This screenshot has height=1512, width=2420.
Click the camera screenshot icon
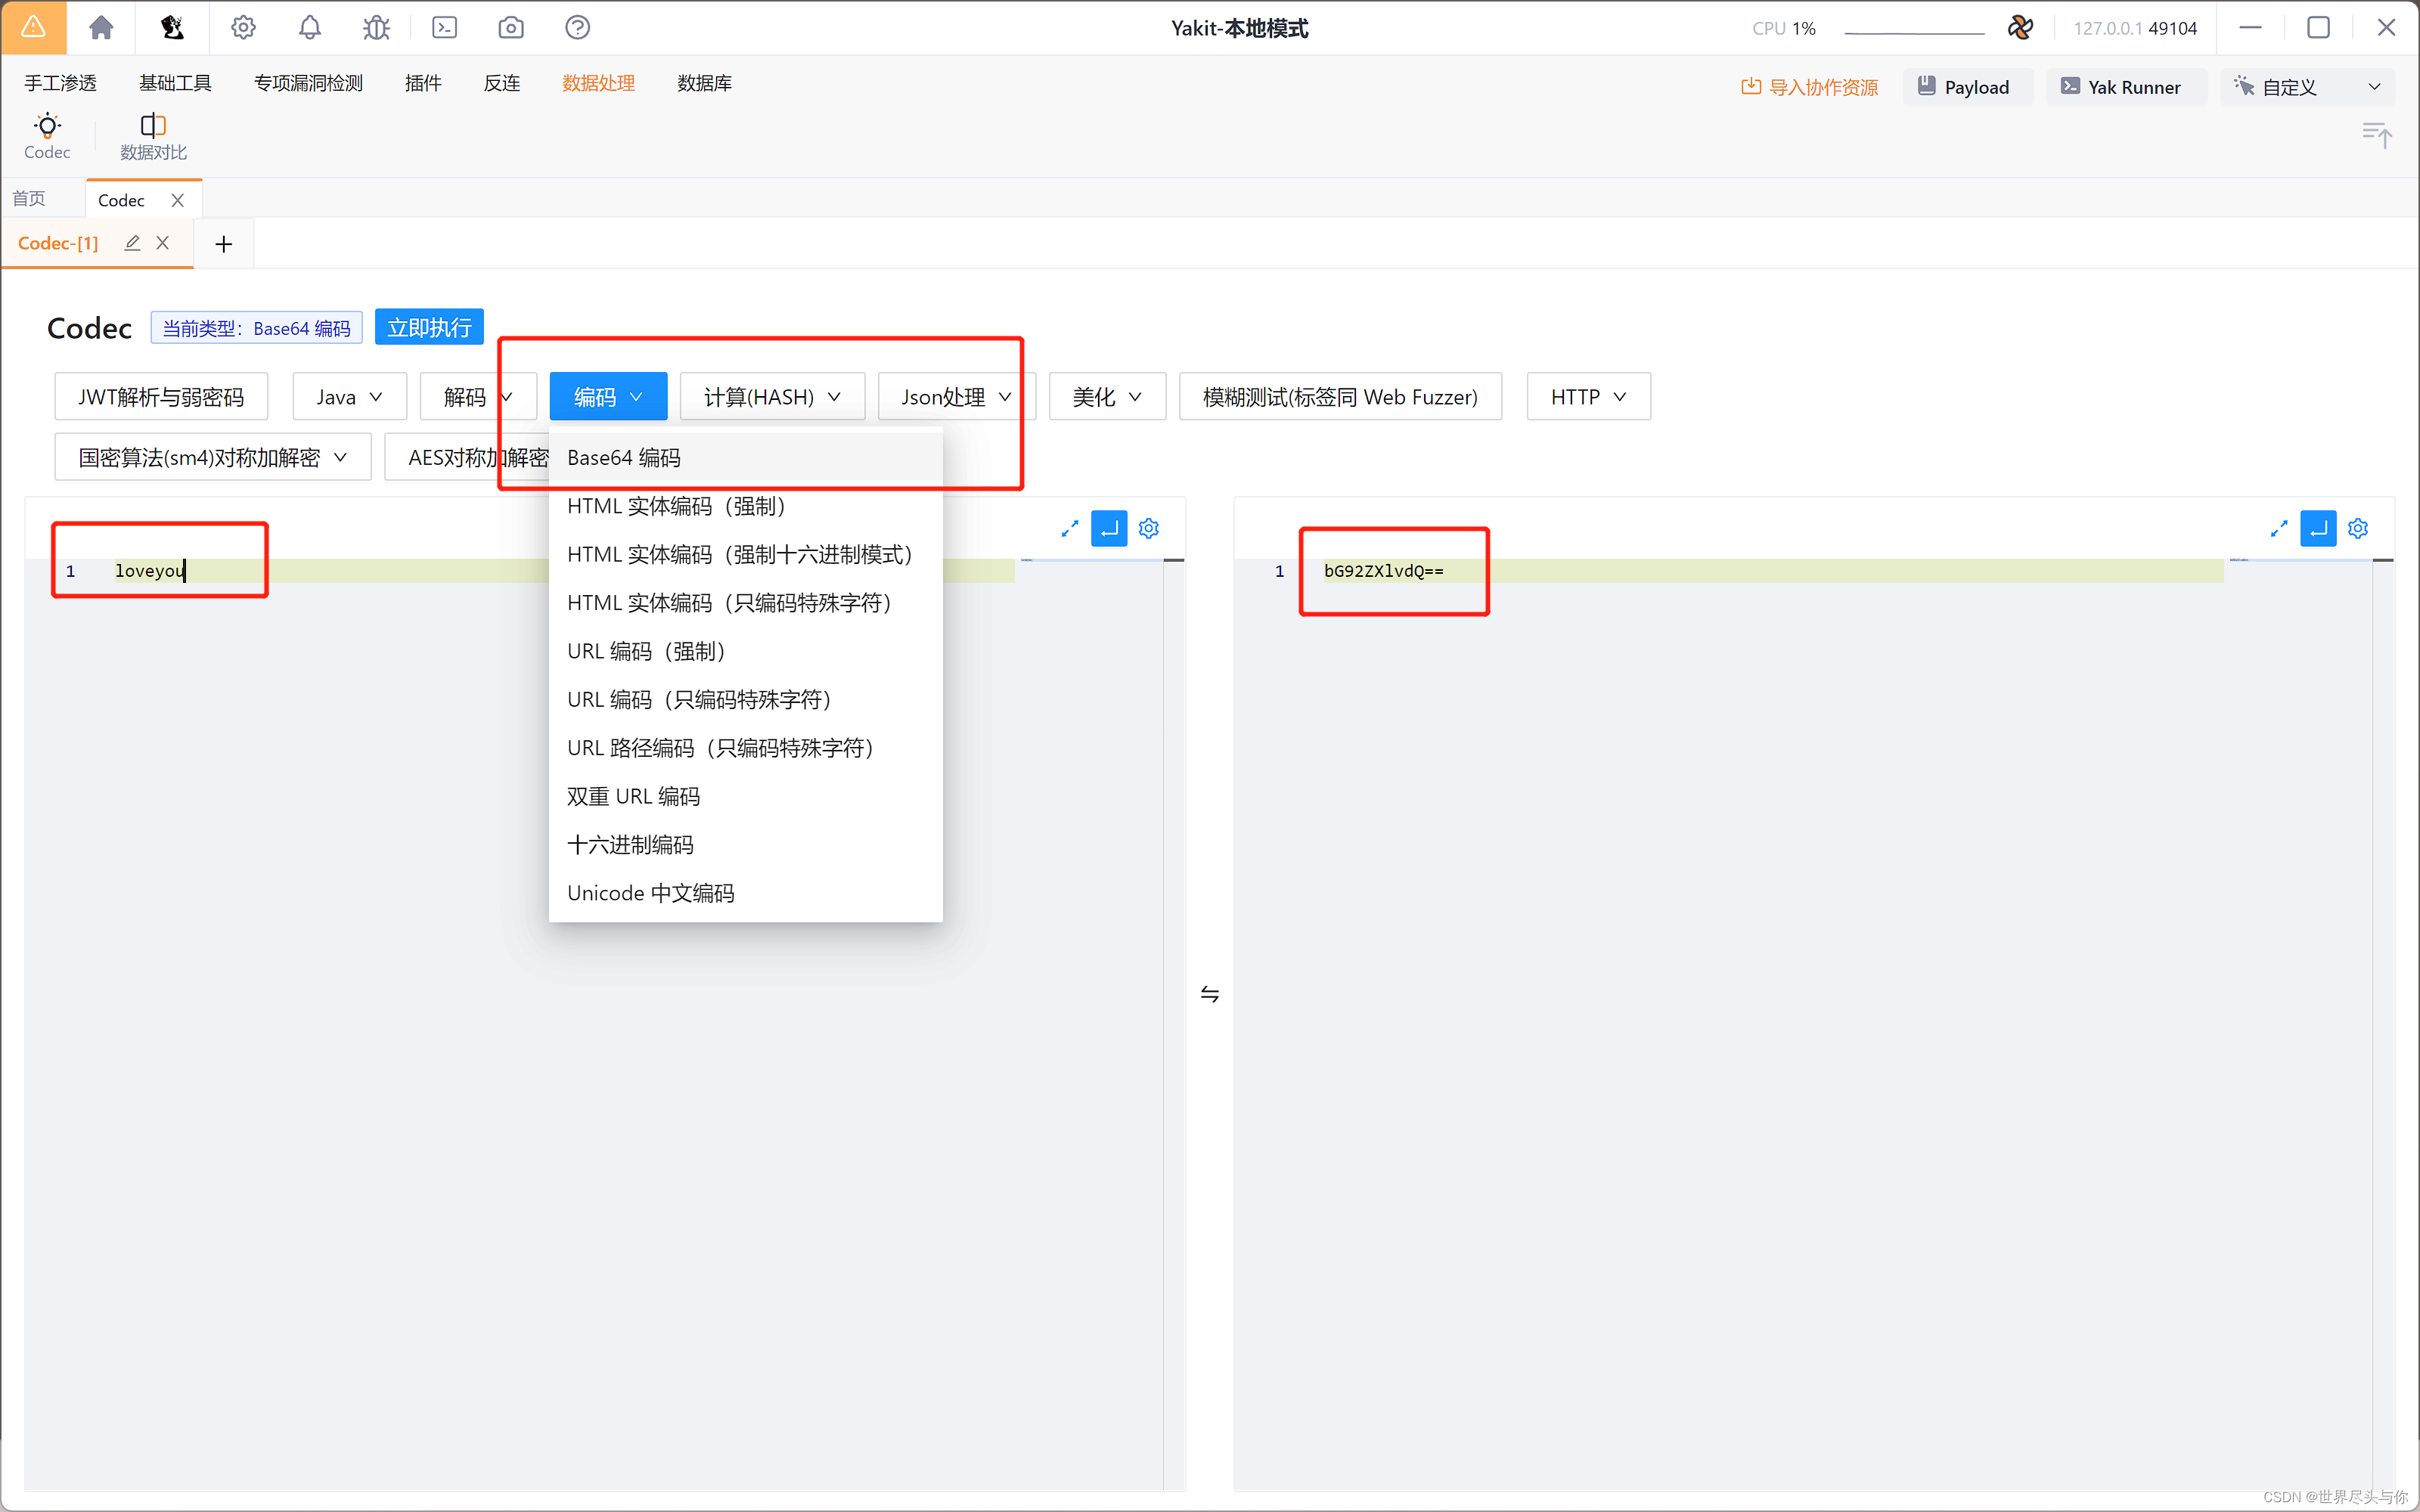tap(511, 27)
